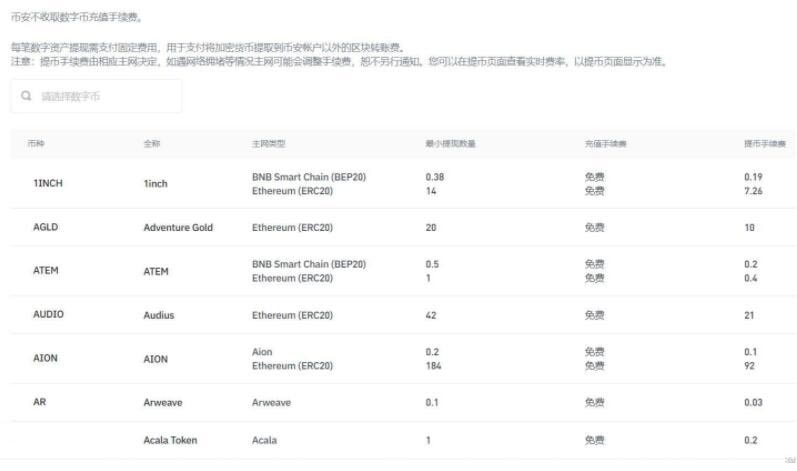This screenshot has height=471, width=797.
Task: Select the Arweave full name cell
Action: [x=162, y=402]
